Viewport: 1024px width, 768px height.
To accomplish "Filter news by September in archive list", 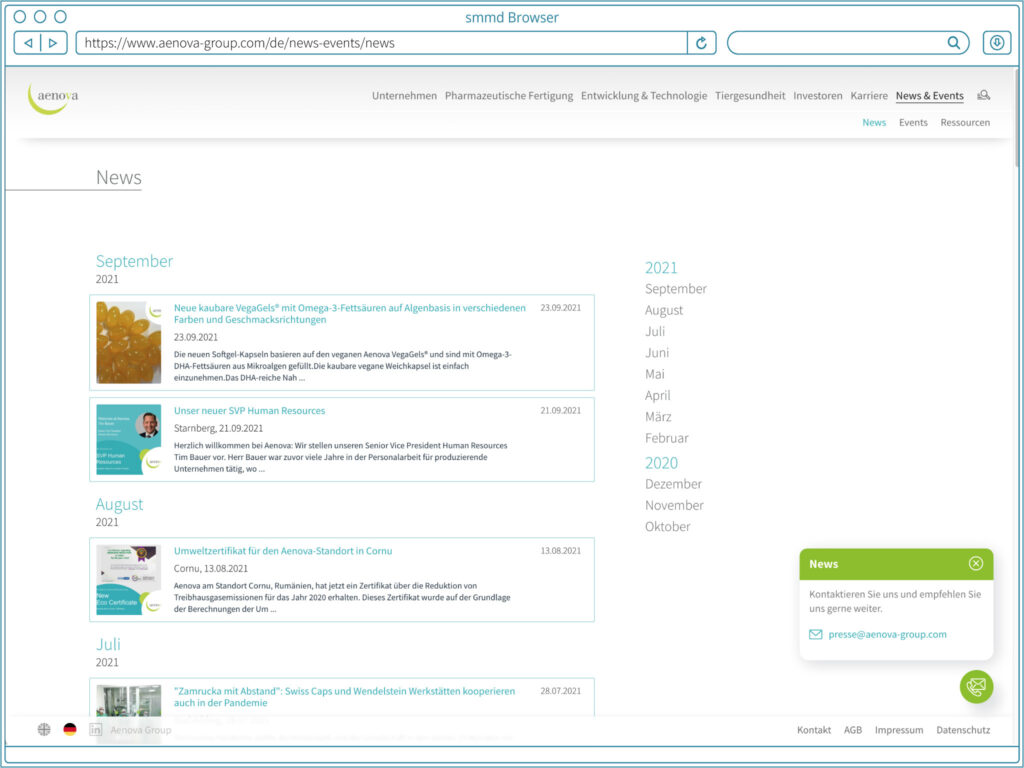I will tap(676, 289).
